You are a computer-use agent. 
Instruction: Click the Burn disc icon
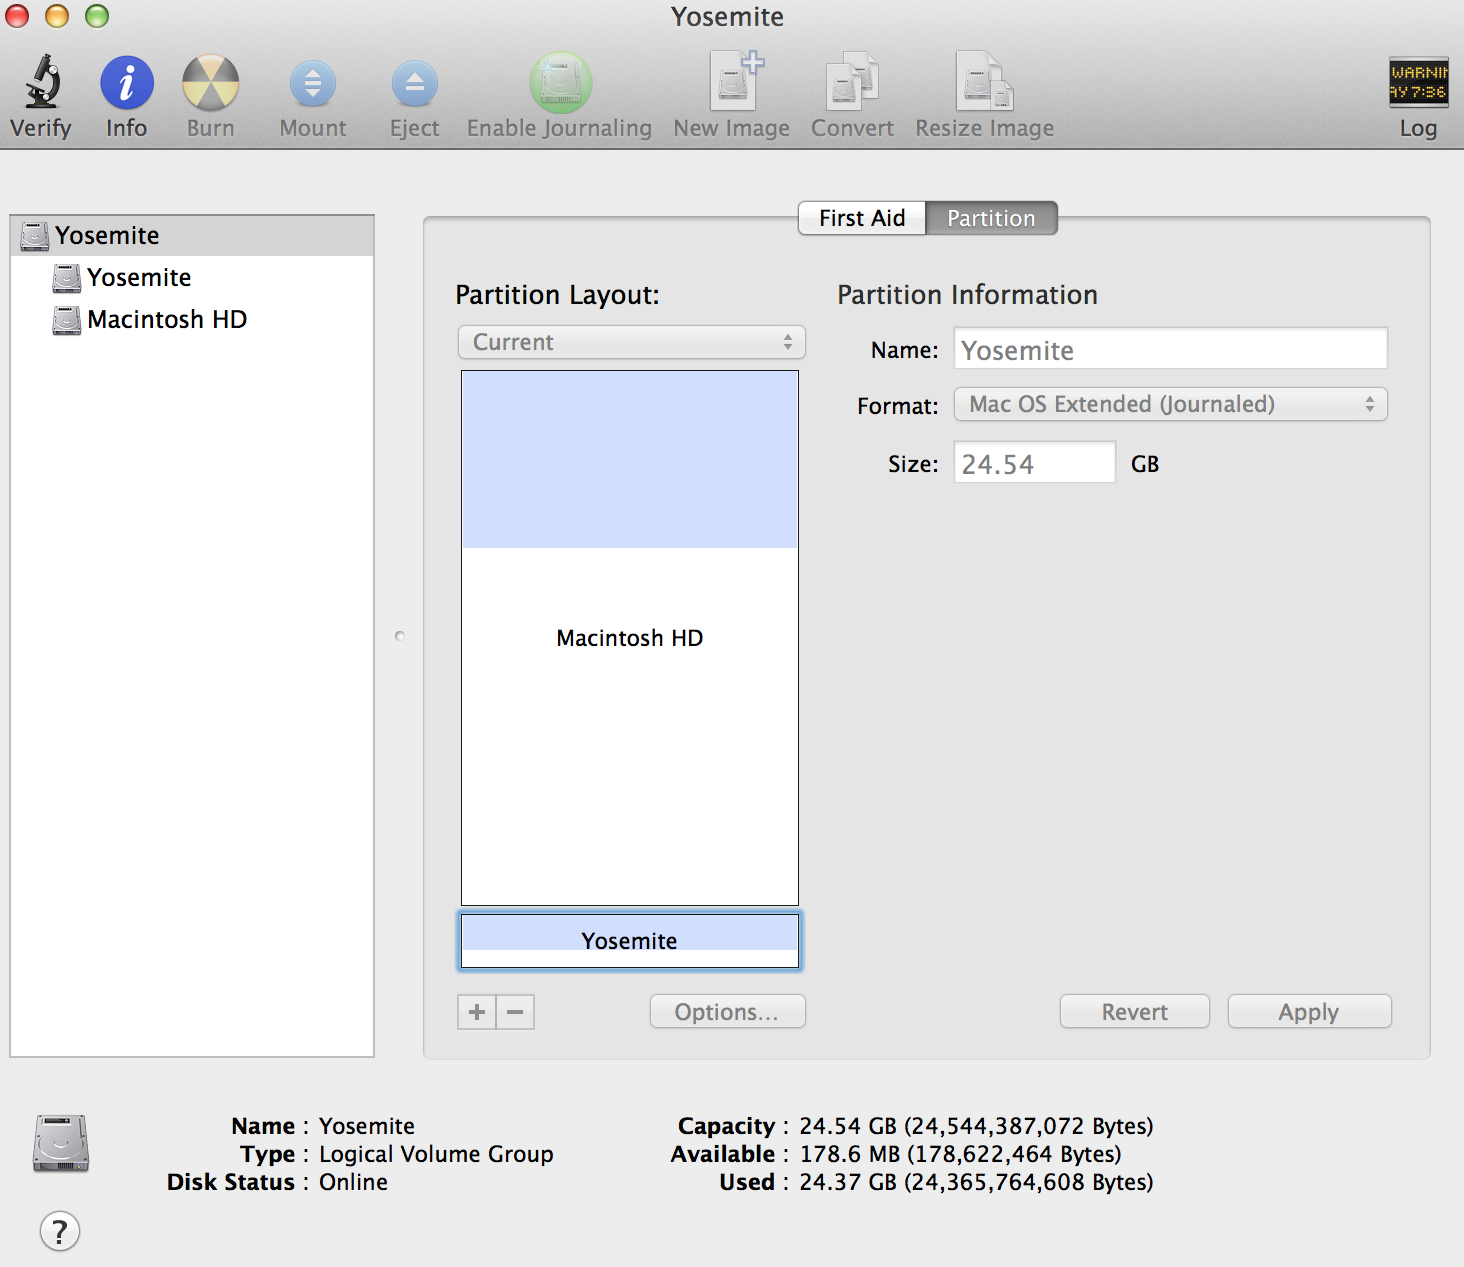tap(211, 82)
